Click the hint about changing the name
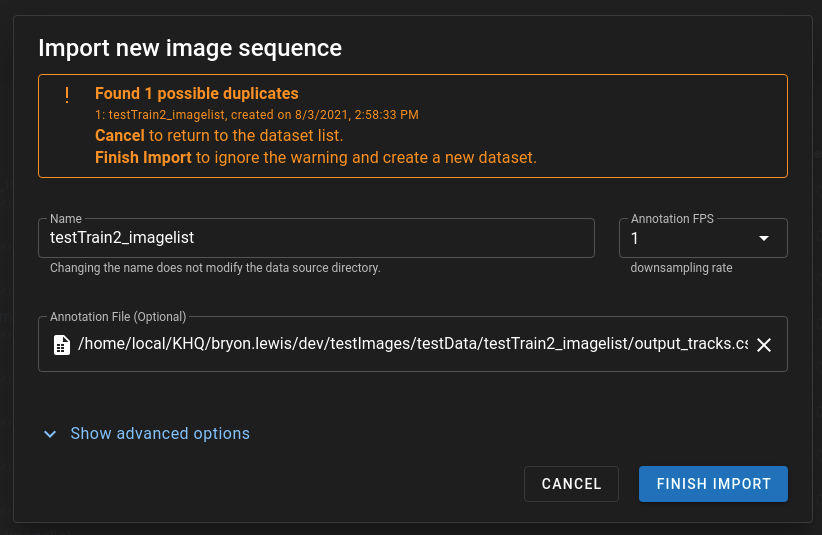 point(215,268)
